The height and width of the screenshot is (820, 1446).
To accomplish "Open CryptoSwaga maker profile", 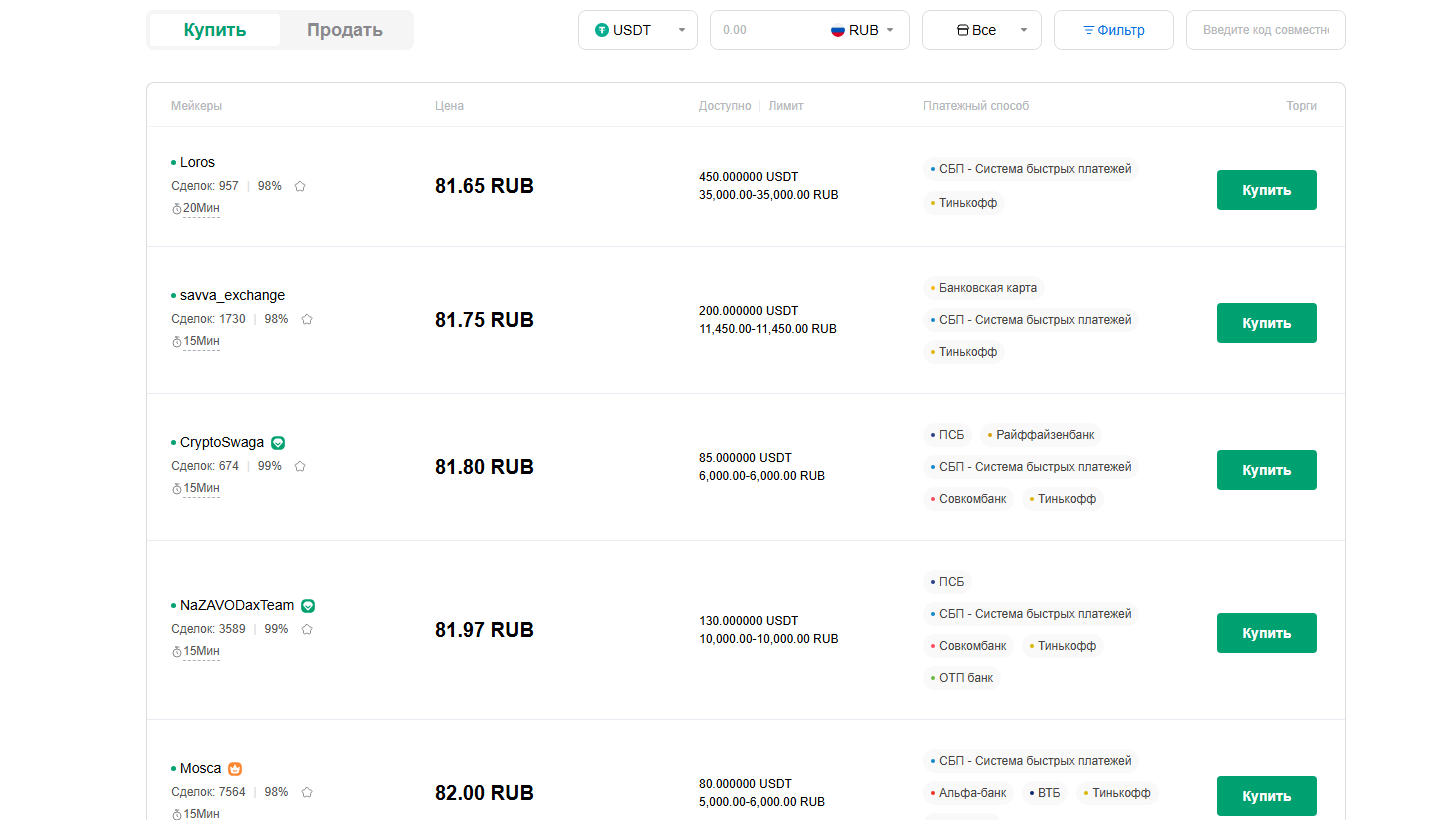I will pyautogui.click(x=222, y=442).
